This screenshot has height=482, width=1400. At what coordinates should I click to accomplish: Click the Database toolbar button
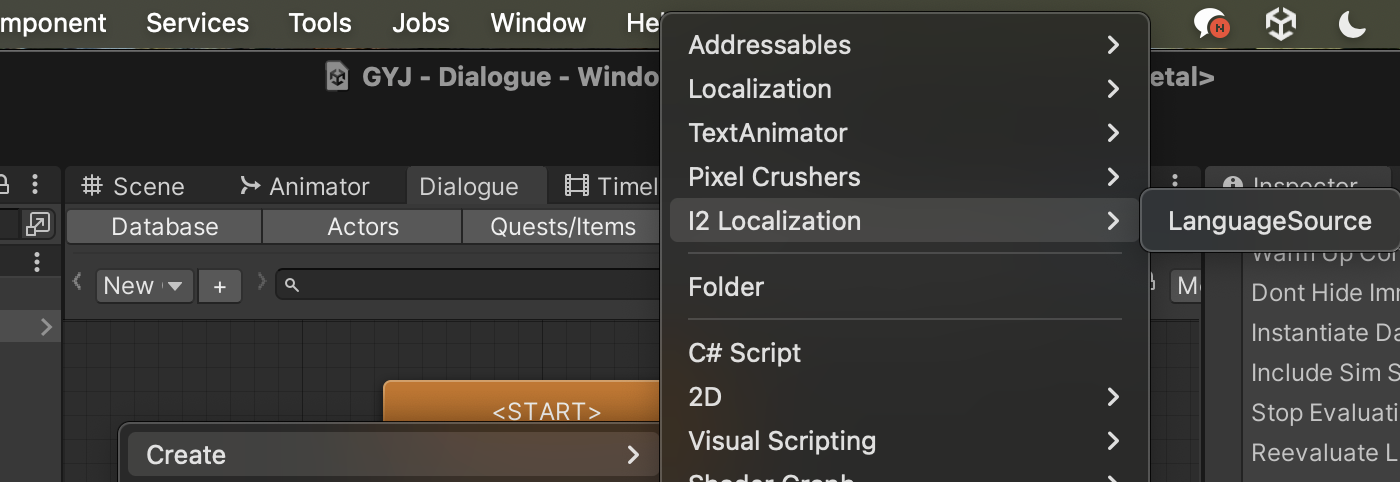point(165,227)
